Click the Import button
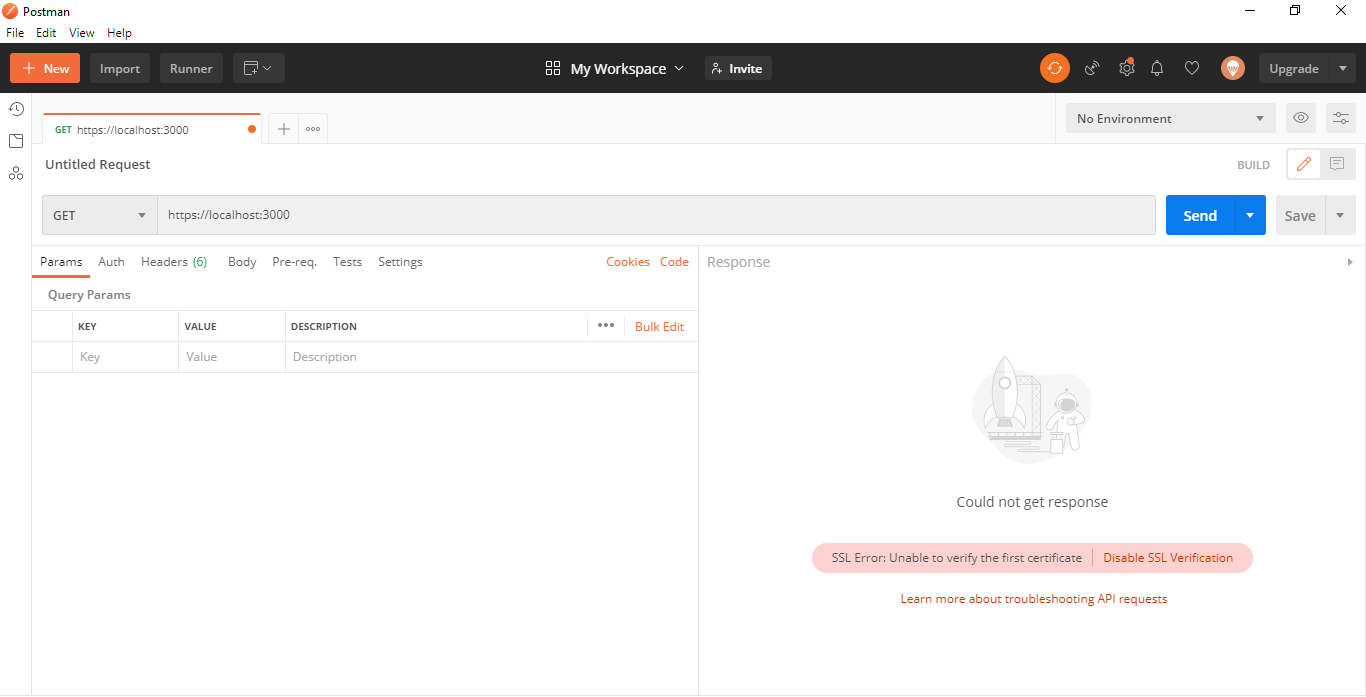The width and height of the screenshot is (1366, 697). click(x=120, y=68)
